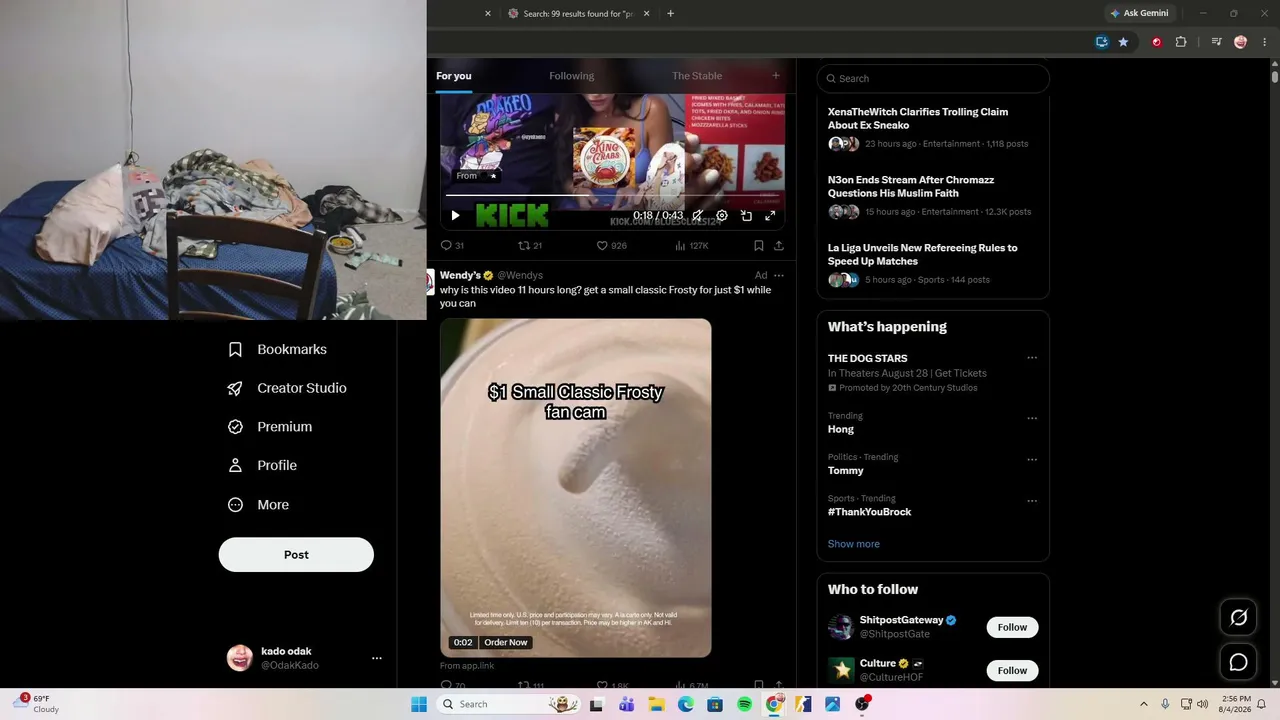Open Chrome media controls
1280x720 pixels.
tap(1216, 42)
